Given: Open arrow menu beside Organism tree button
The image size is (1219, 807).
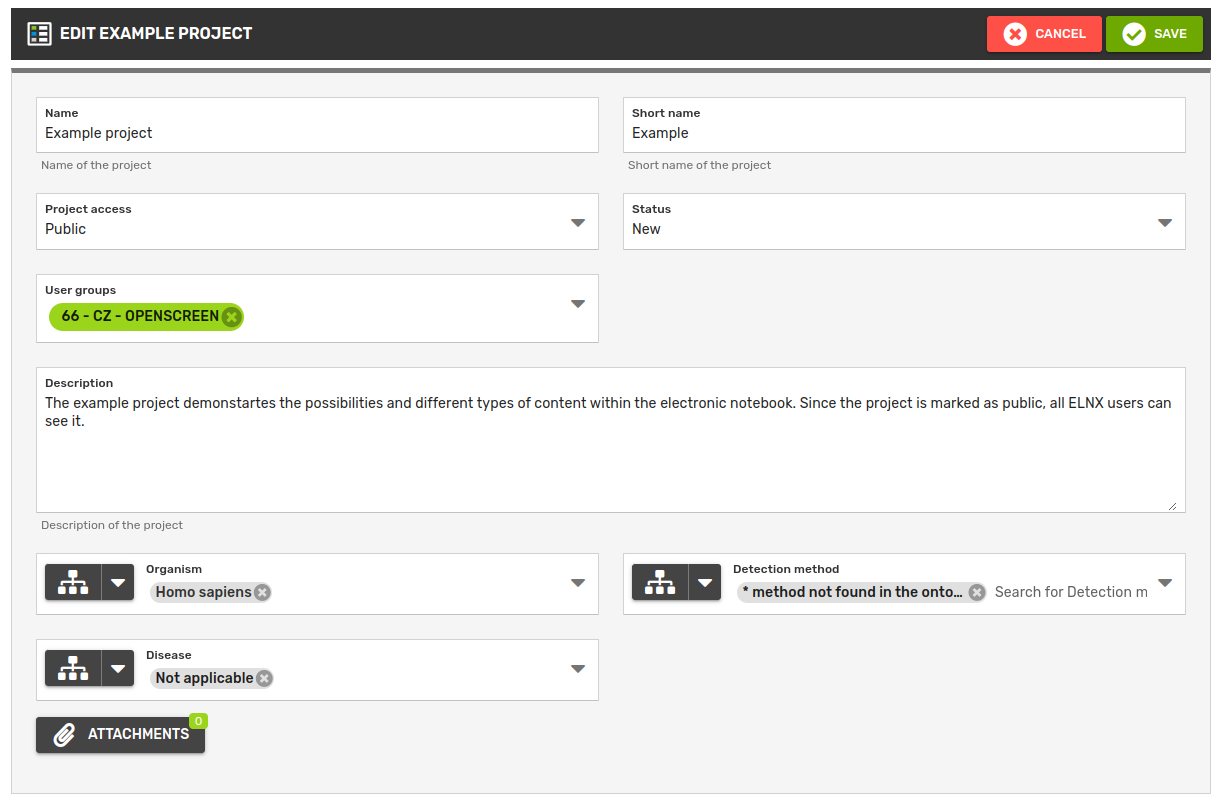Looking at the screenshot, I should coord(118,583).
